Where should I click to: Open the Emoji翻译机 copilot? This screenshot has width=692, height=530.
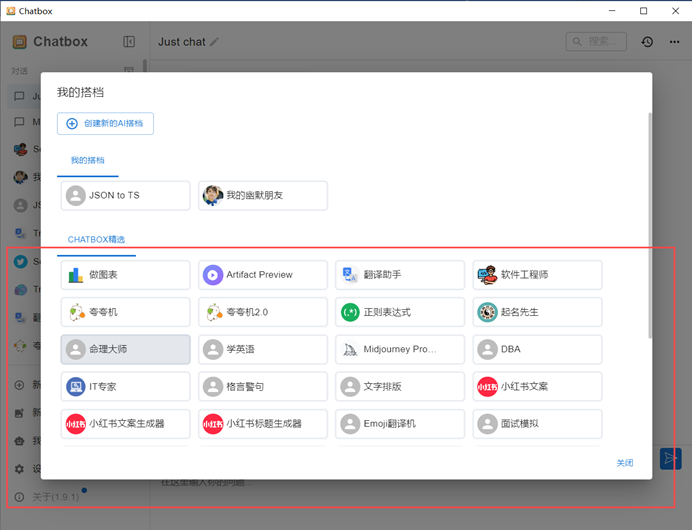tap(400, 424)
